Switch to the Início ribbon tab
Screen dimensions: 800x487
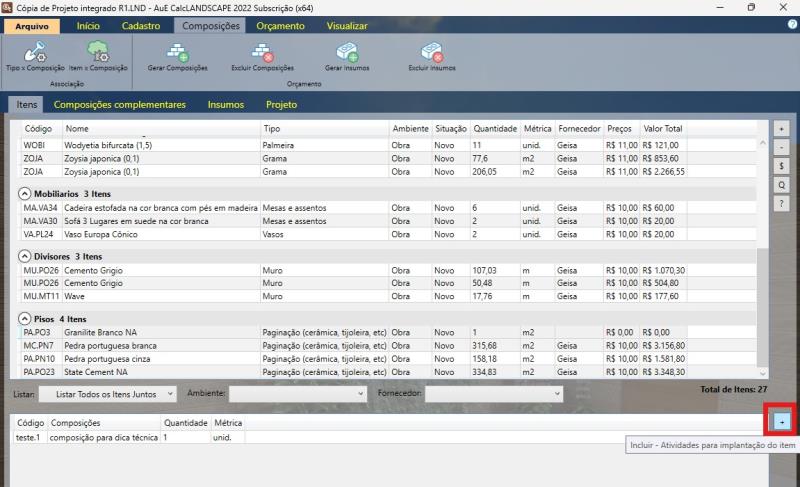(x=88, y=26)
